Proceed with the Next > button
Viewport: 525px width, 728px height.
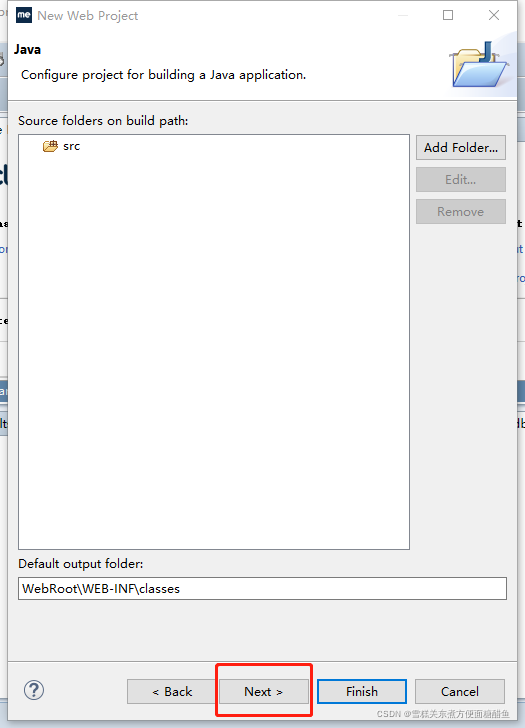coord(264,692)
